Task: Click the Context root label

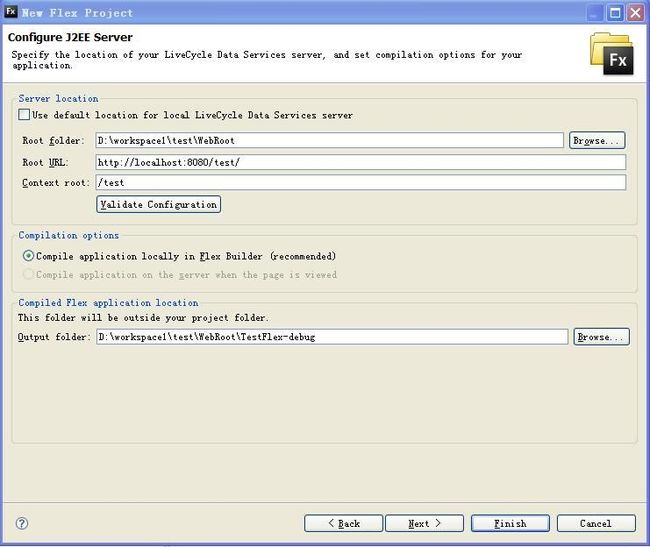Action: (56, 183)
